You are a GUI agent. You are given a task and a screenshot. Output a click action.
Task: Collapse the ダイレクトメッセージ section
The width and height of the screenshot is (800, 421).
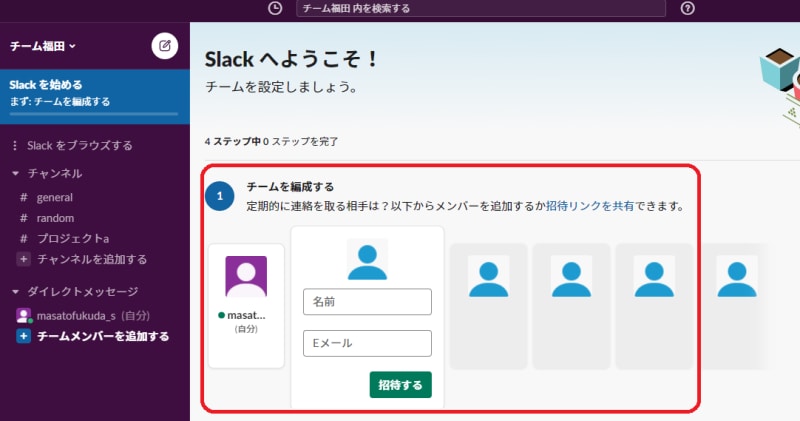(16, 292)
